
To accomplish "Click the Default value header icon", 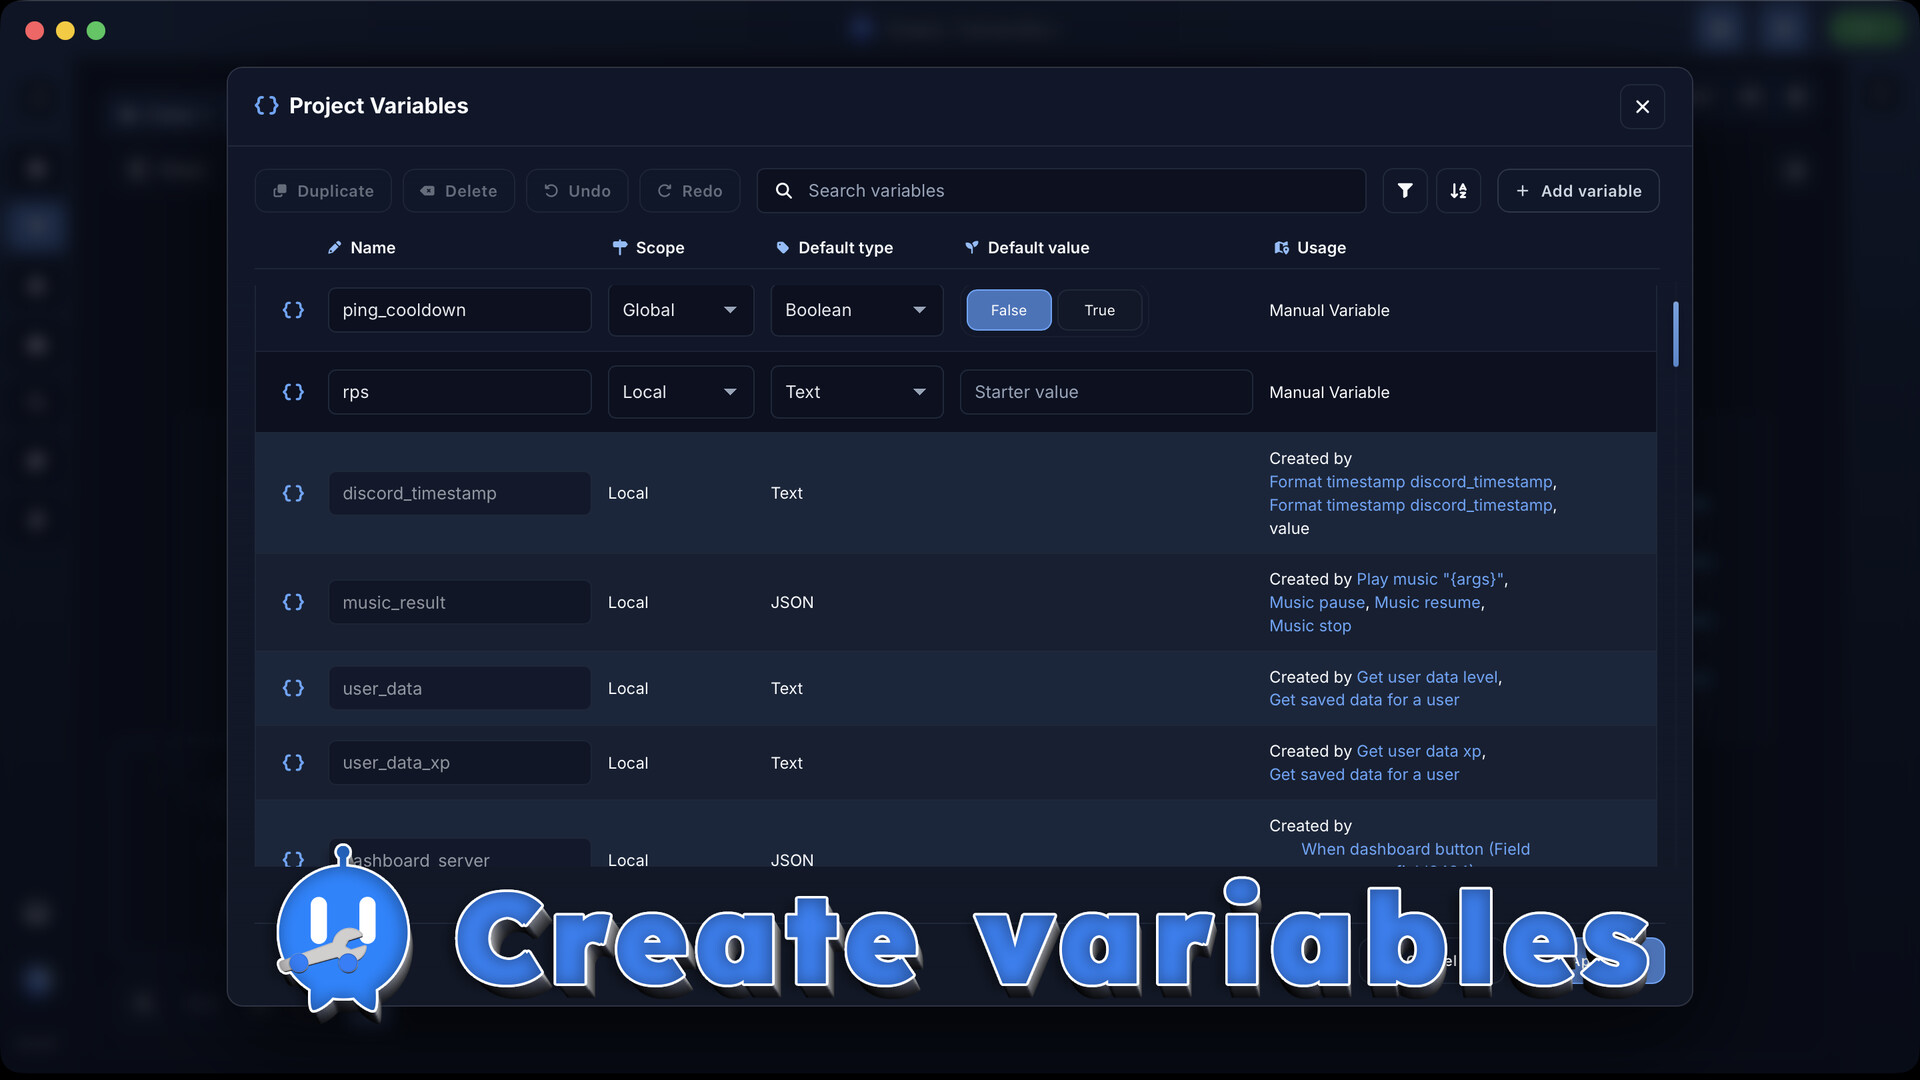I will tap(972, 248).
